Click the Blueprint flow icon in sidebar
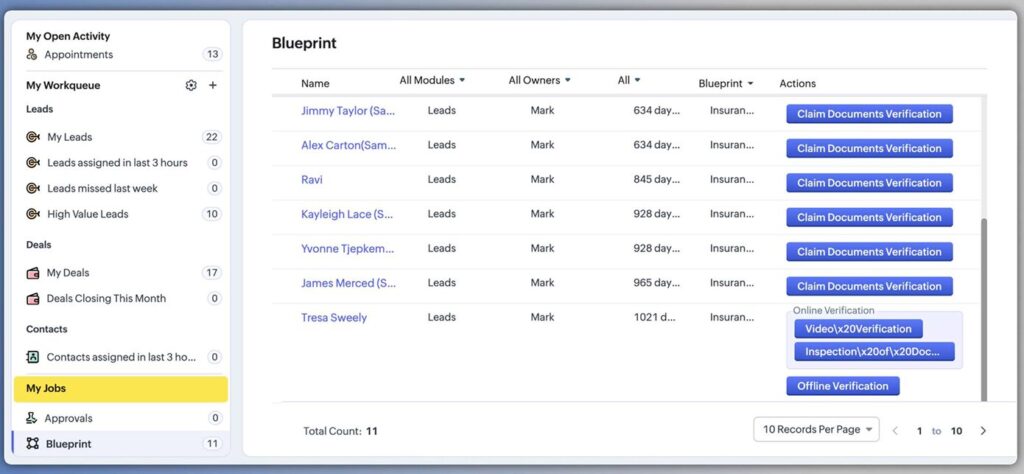This screenshot has width=1024, height=474. (x=33, y=444)
